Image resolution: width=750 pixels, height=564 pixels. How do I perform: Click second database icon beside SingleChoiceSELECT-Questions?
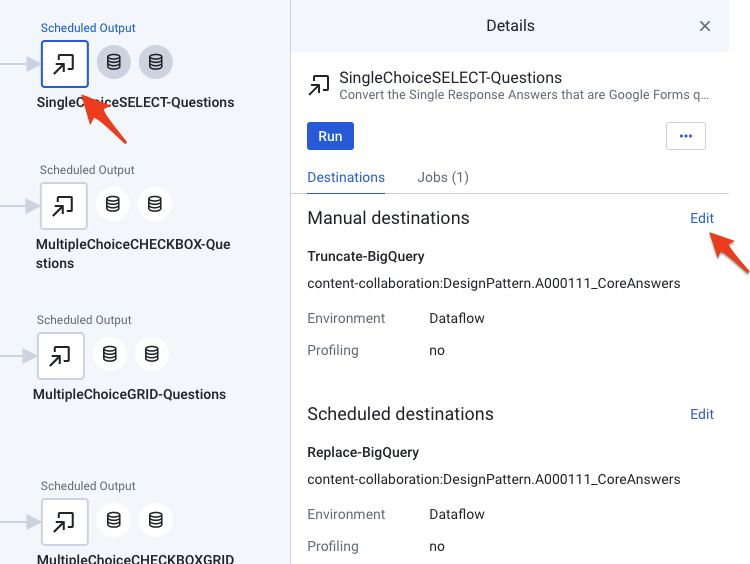point(156,63)
